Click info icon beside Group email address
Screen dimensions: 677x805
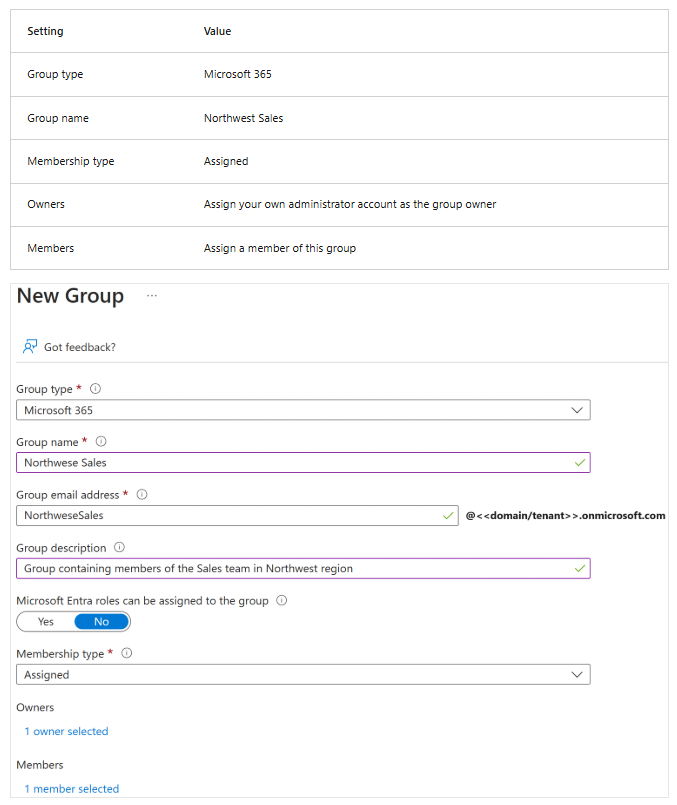(x=142, y=494)
